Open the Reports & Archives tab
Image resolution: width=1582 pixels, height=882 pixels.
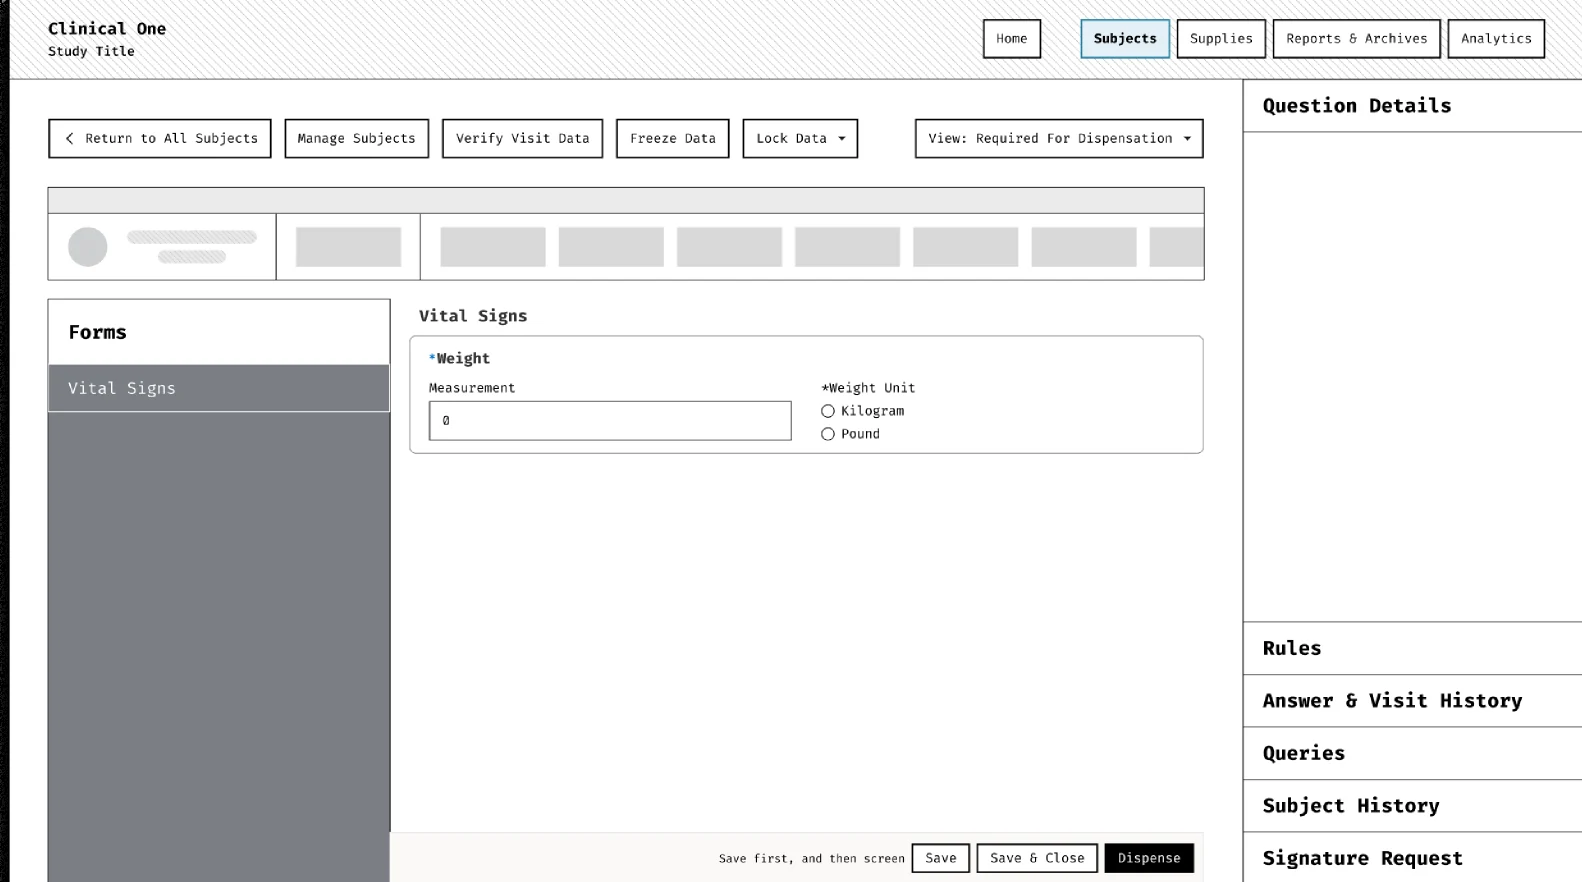[x=1357, y=39]
